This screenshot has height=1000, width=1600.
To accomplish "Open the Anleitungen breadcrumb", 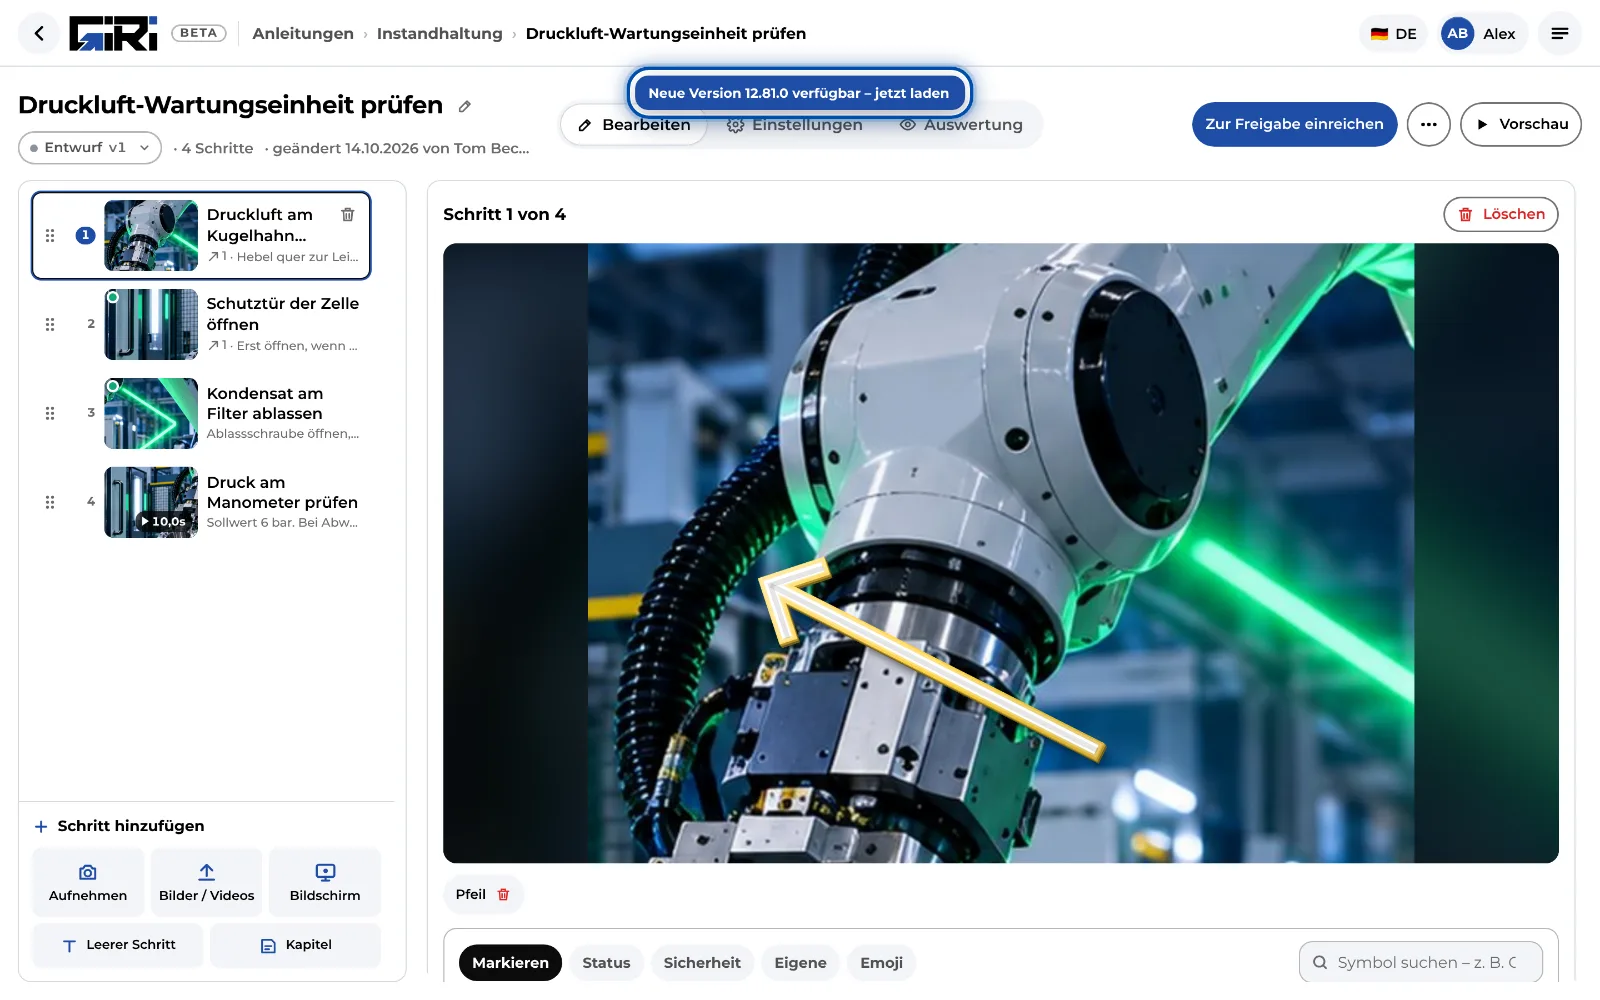I will point(303,33).
